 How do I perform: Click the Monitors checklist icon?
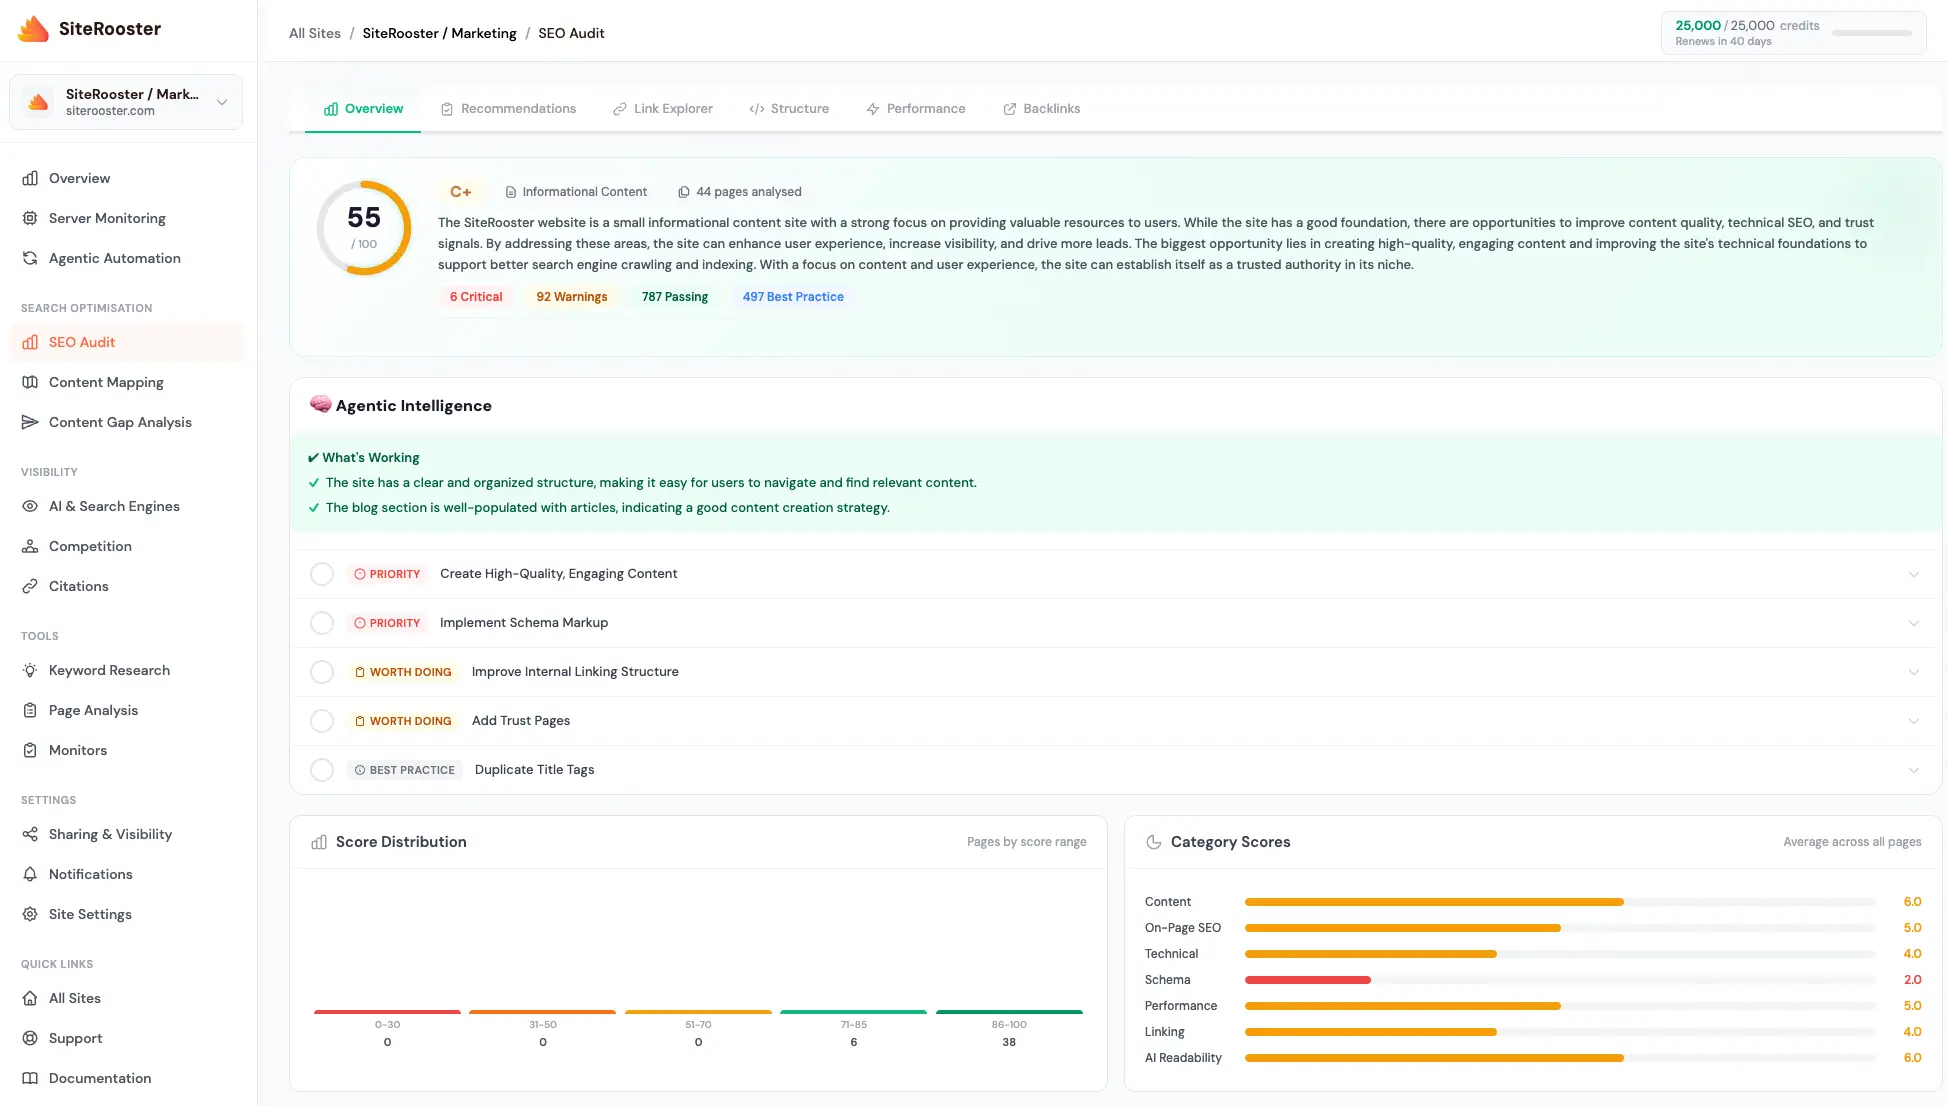[x=30, y=750]
